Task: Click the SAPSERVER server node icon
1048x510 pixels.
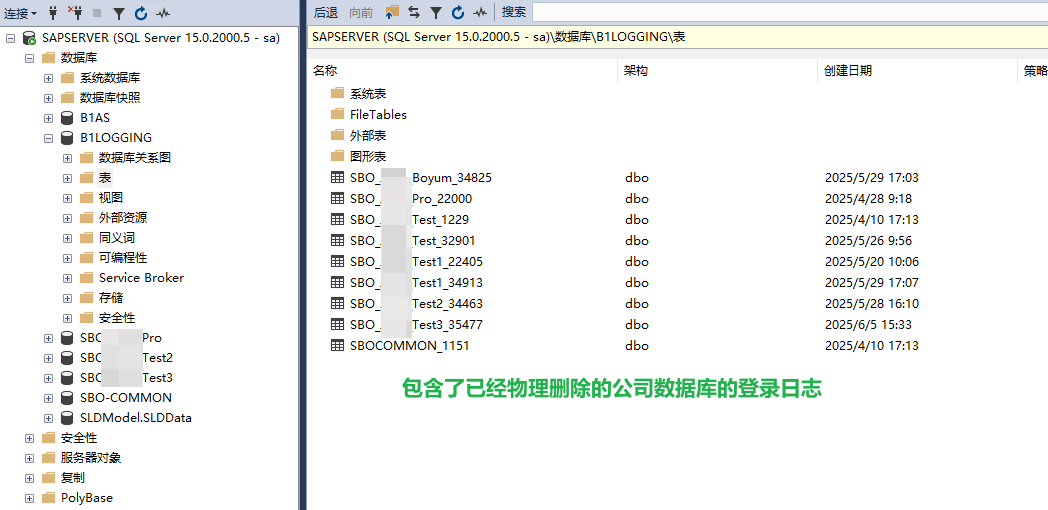Action: 29,38
